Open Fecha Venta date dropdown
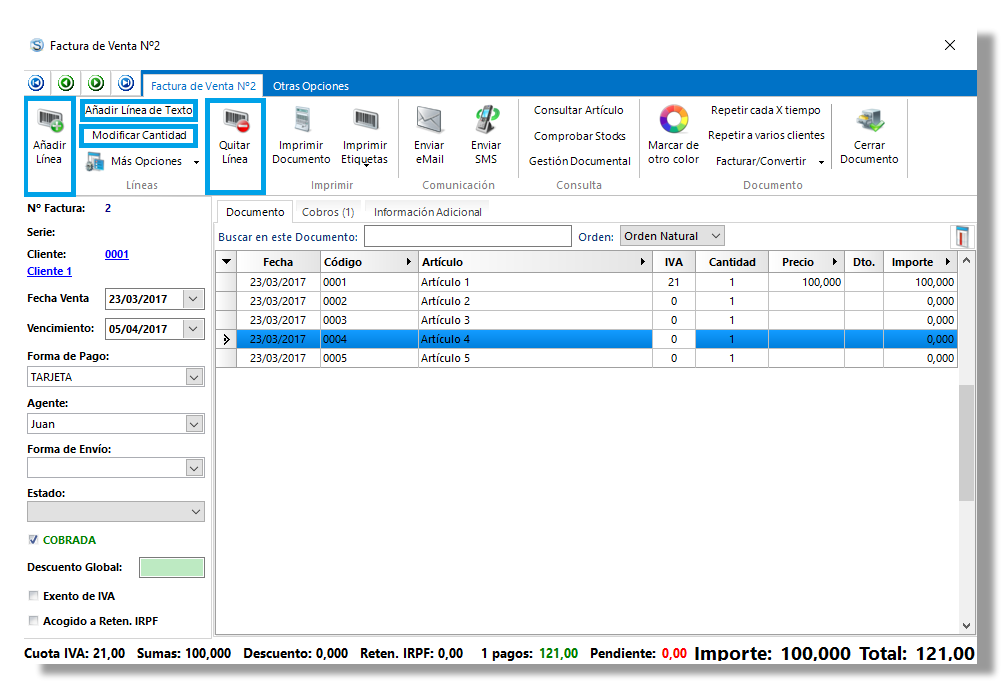The image size is (1001, 688). [193, 299]
